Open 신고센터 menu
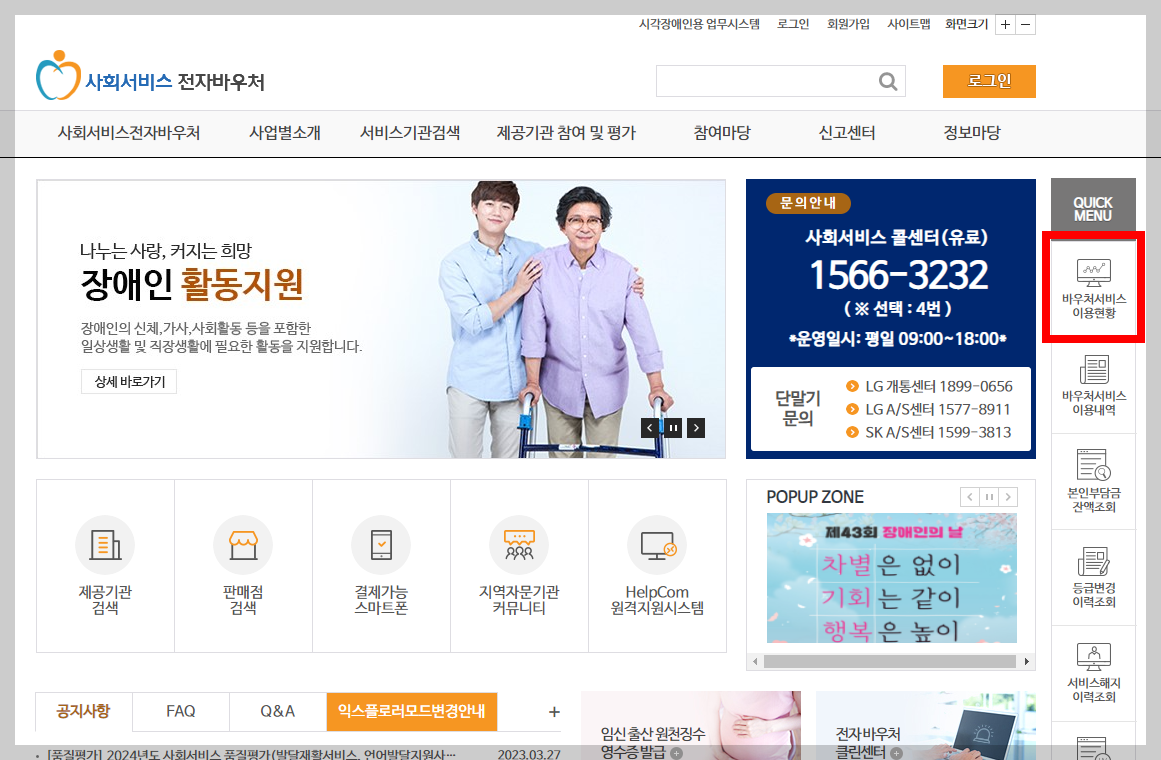1161x760 pixels. pos(847,133)
